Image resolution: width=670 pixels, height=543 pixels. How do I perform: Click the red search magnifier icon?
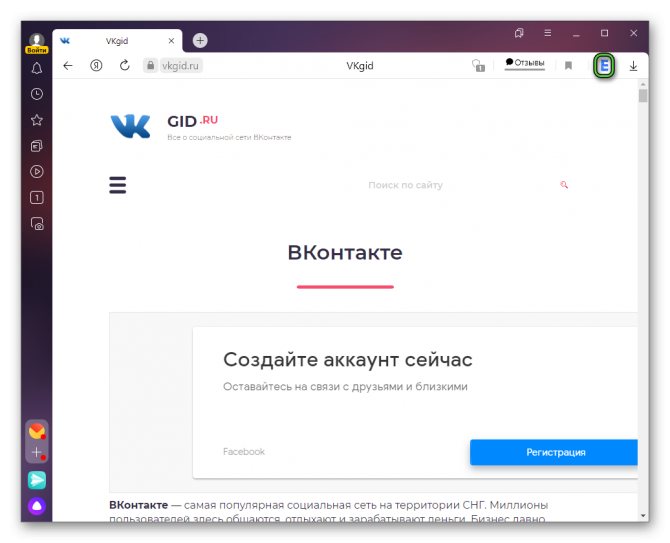pos(564,185)
